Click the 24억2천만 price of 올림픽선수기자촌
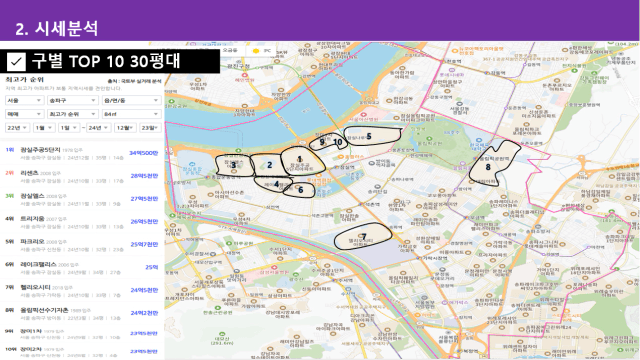This screenshot has width=640, height=360. 144,313
